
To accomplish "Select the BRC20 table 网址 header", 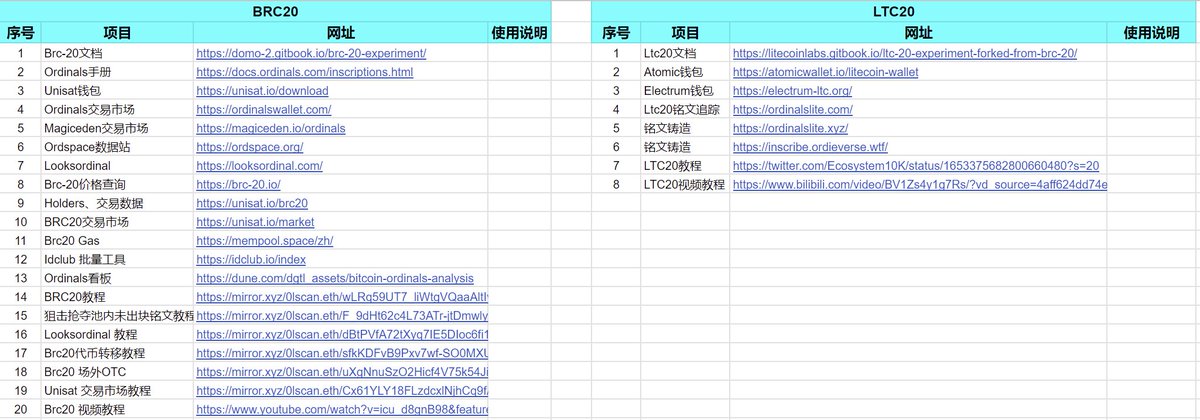I will [341, 33].
